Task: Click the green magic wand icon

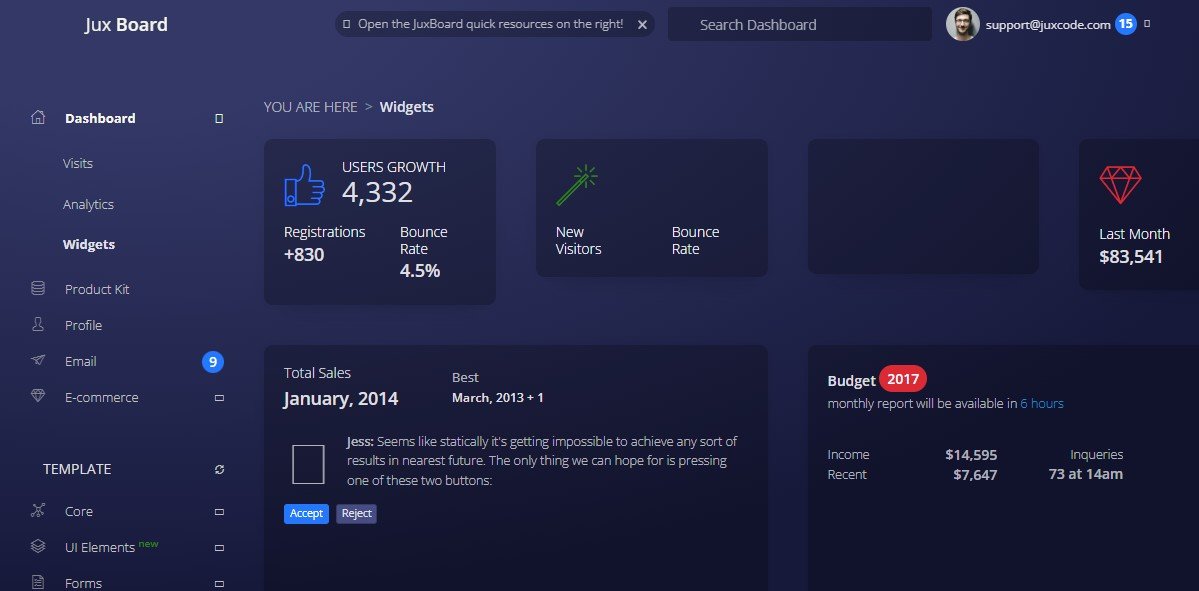Action: click(x=577, y=185)
